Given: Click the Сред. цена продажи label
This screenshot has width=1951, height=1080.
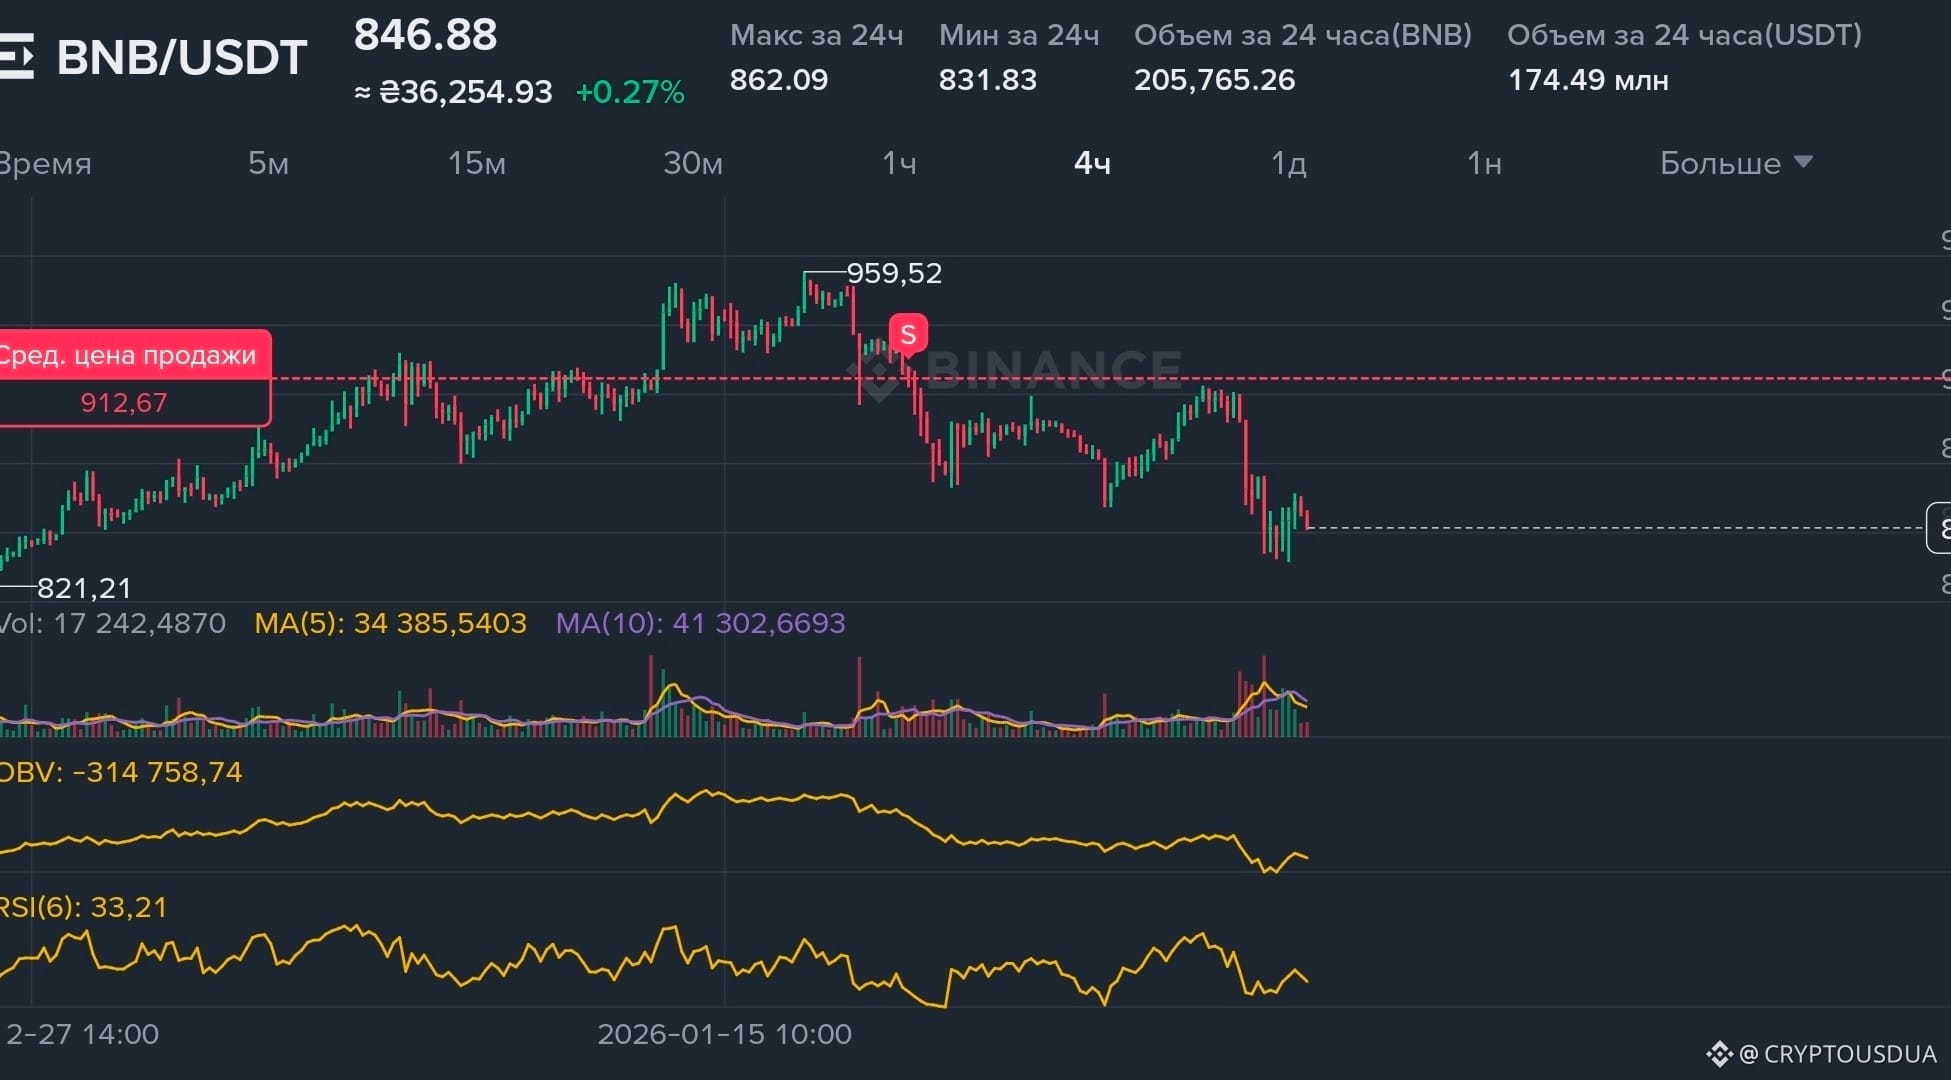Looking at the screenshot, I should point(127,355).
